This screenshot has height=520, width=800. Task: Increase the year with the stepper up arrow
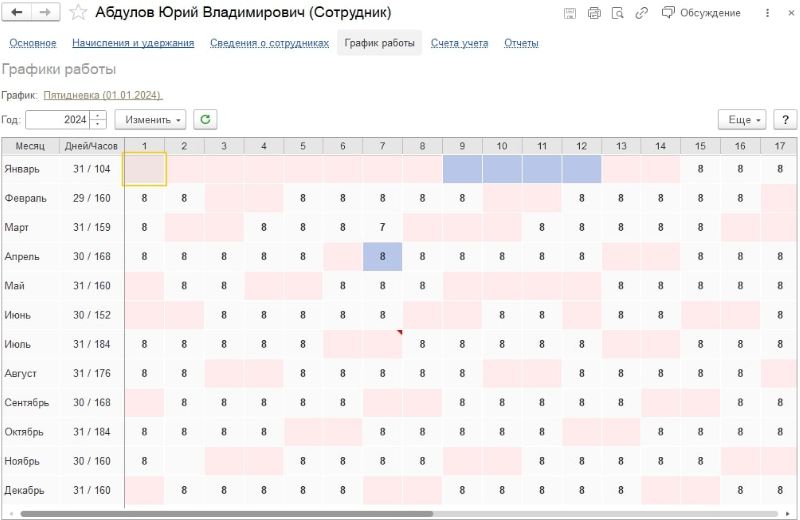[97, 115]
